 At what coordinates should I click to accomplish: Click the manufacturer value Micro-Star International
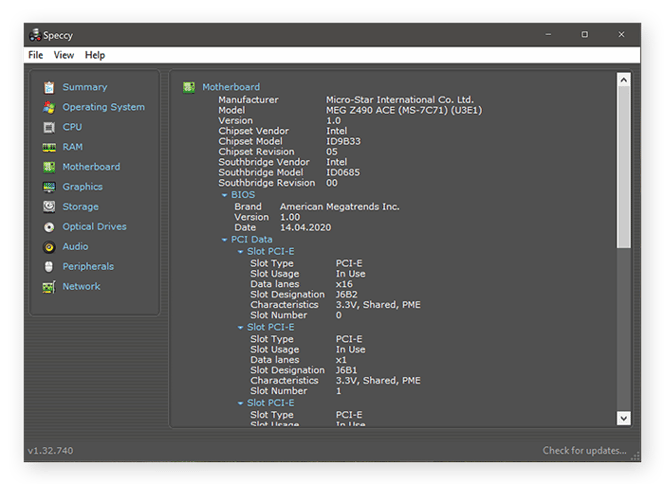coord(400,100)
